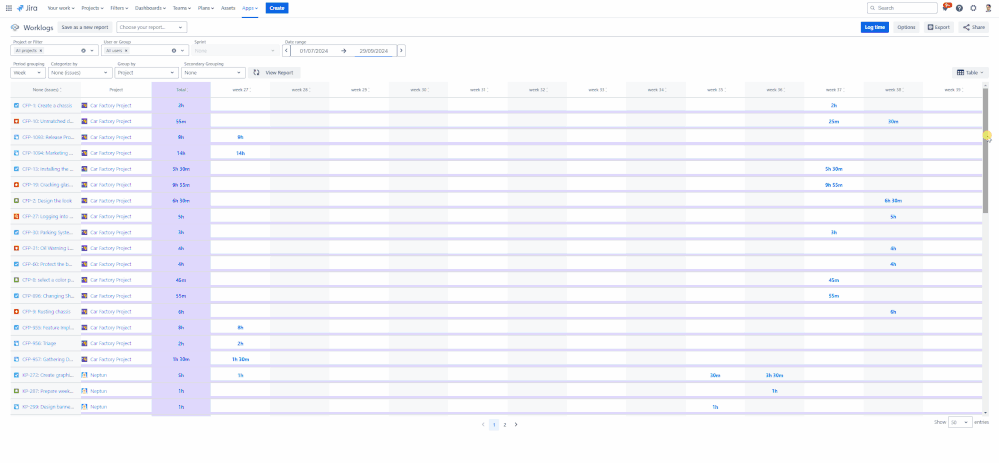Screen dimensions: 999x463
Task: Go to next results page arrow
Action: pyautogui.click(x=516, y=424)
